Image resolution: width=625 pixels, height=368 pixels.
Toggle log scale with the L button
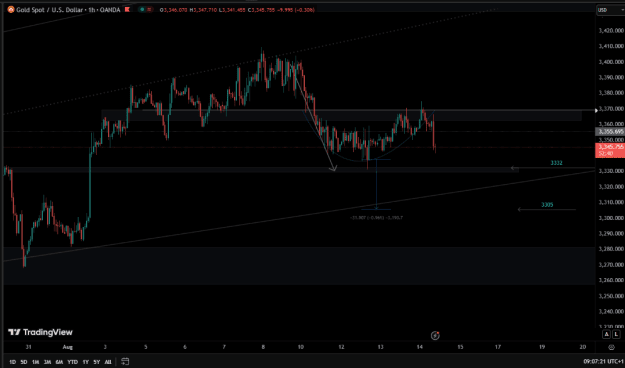(616, 334)
